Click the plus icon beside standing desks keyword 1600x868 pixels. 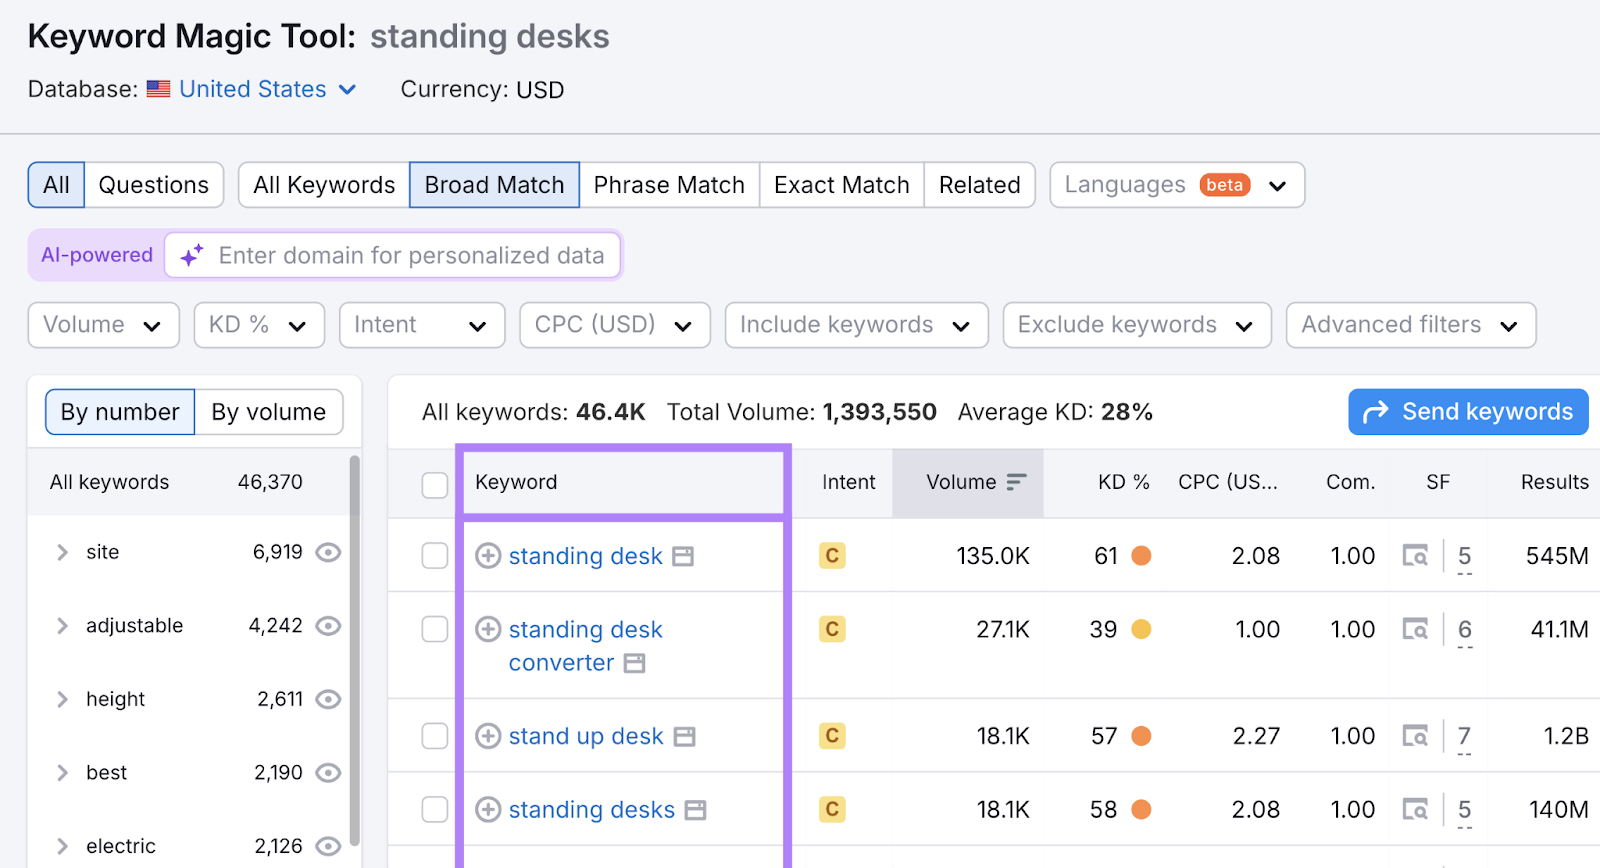pyautogui.click(x=488, y=809)
